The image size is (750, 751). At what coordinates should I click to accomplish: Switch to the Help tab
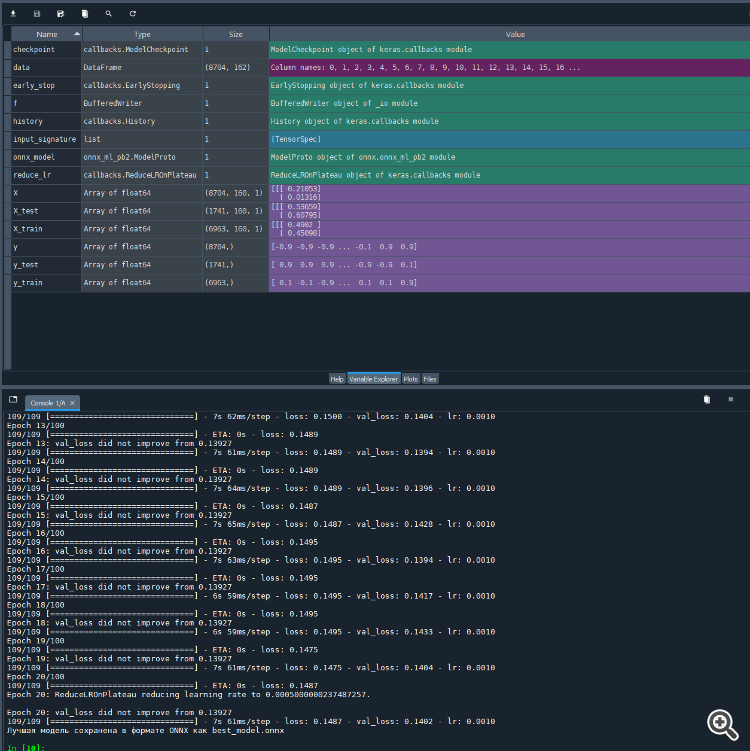[337, 379]
